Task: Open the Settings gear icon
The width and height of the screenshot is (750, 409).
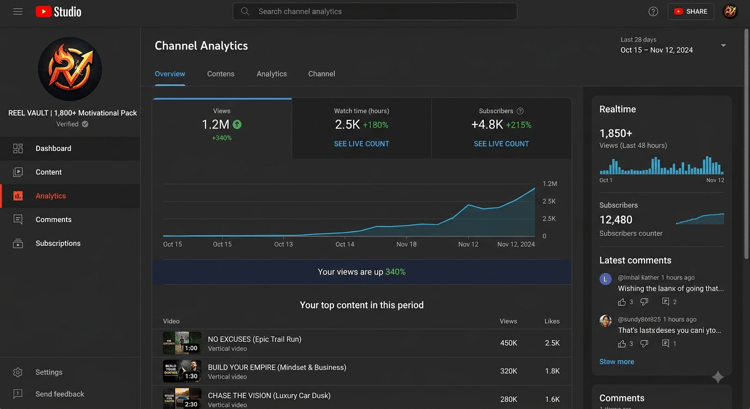Action: [x=18, y=372]
